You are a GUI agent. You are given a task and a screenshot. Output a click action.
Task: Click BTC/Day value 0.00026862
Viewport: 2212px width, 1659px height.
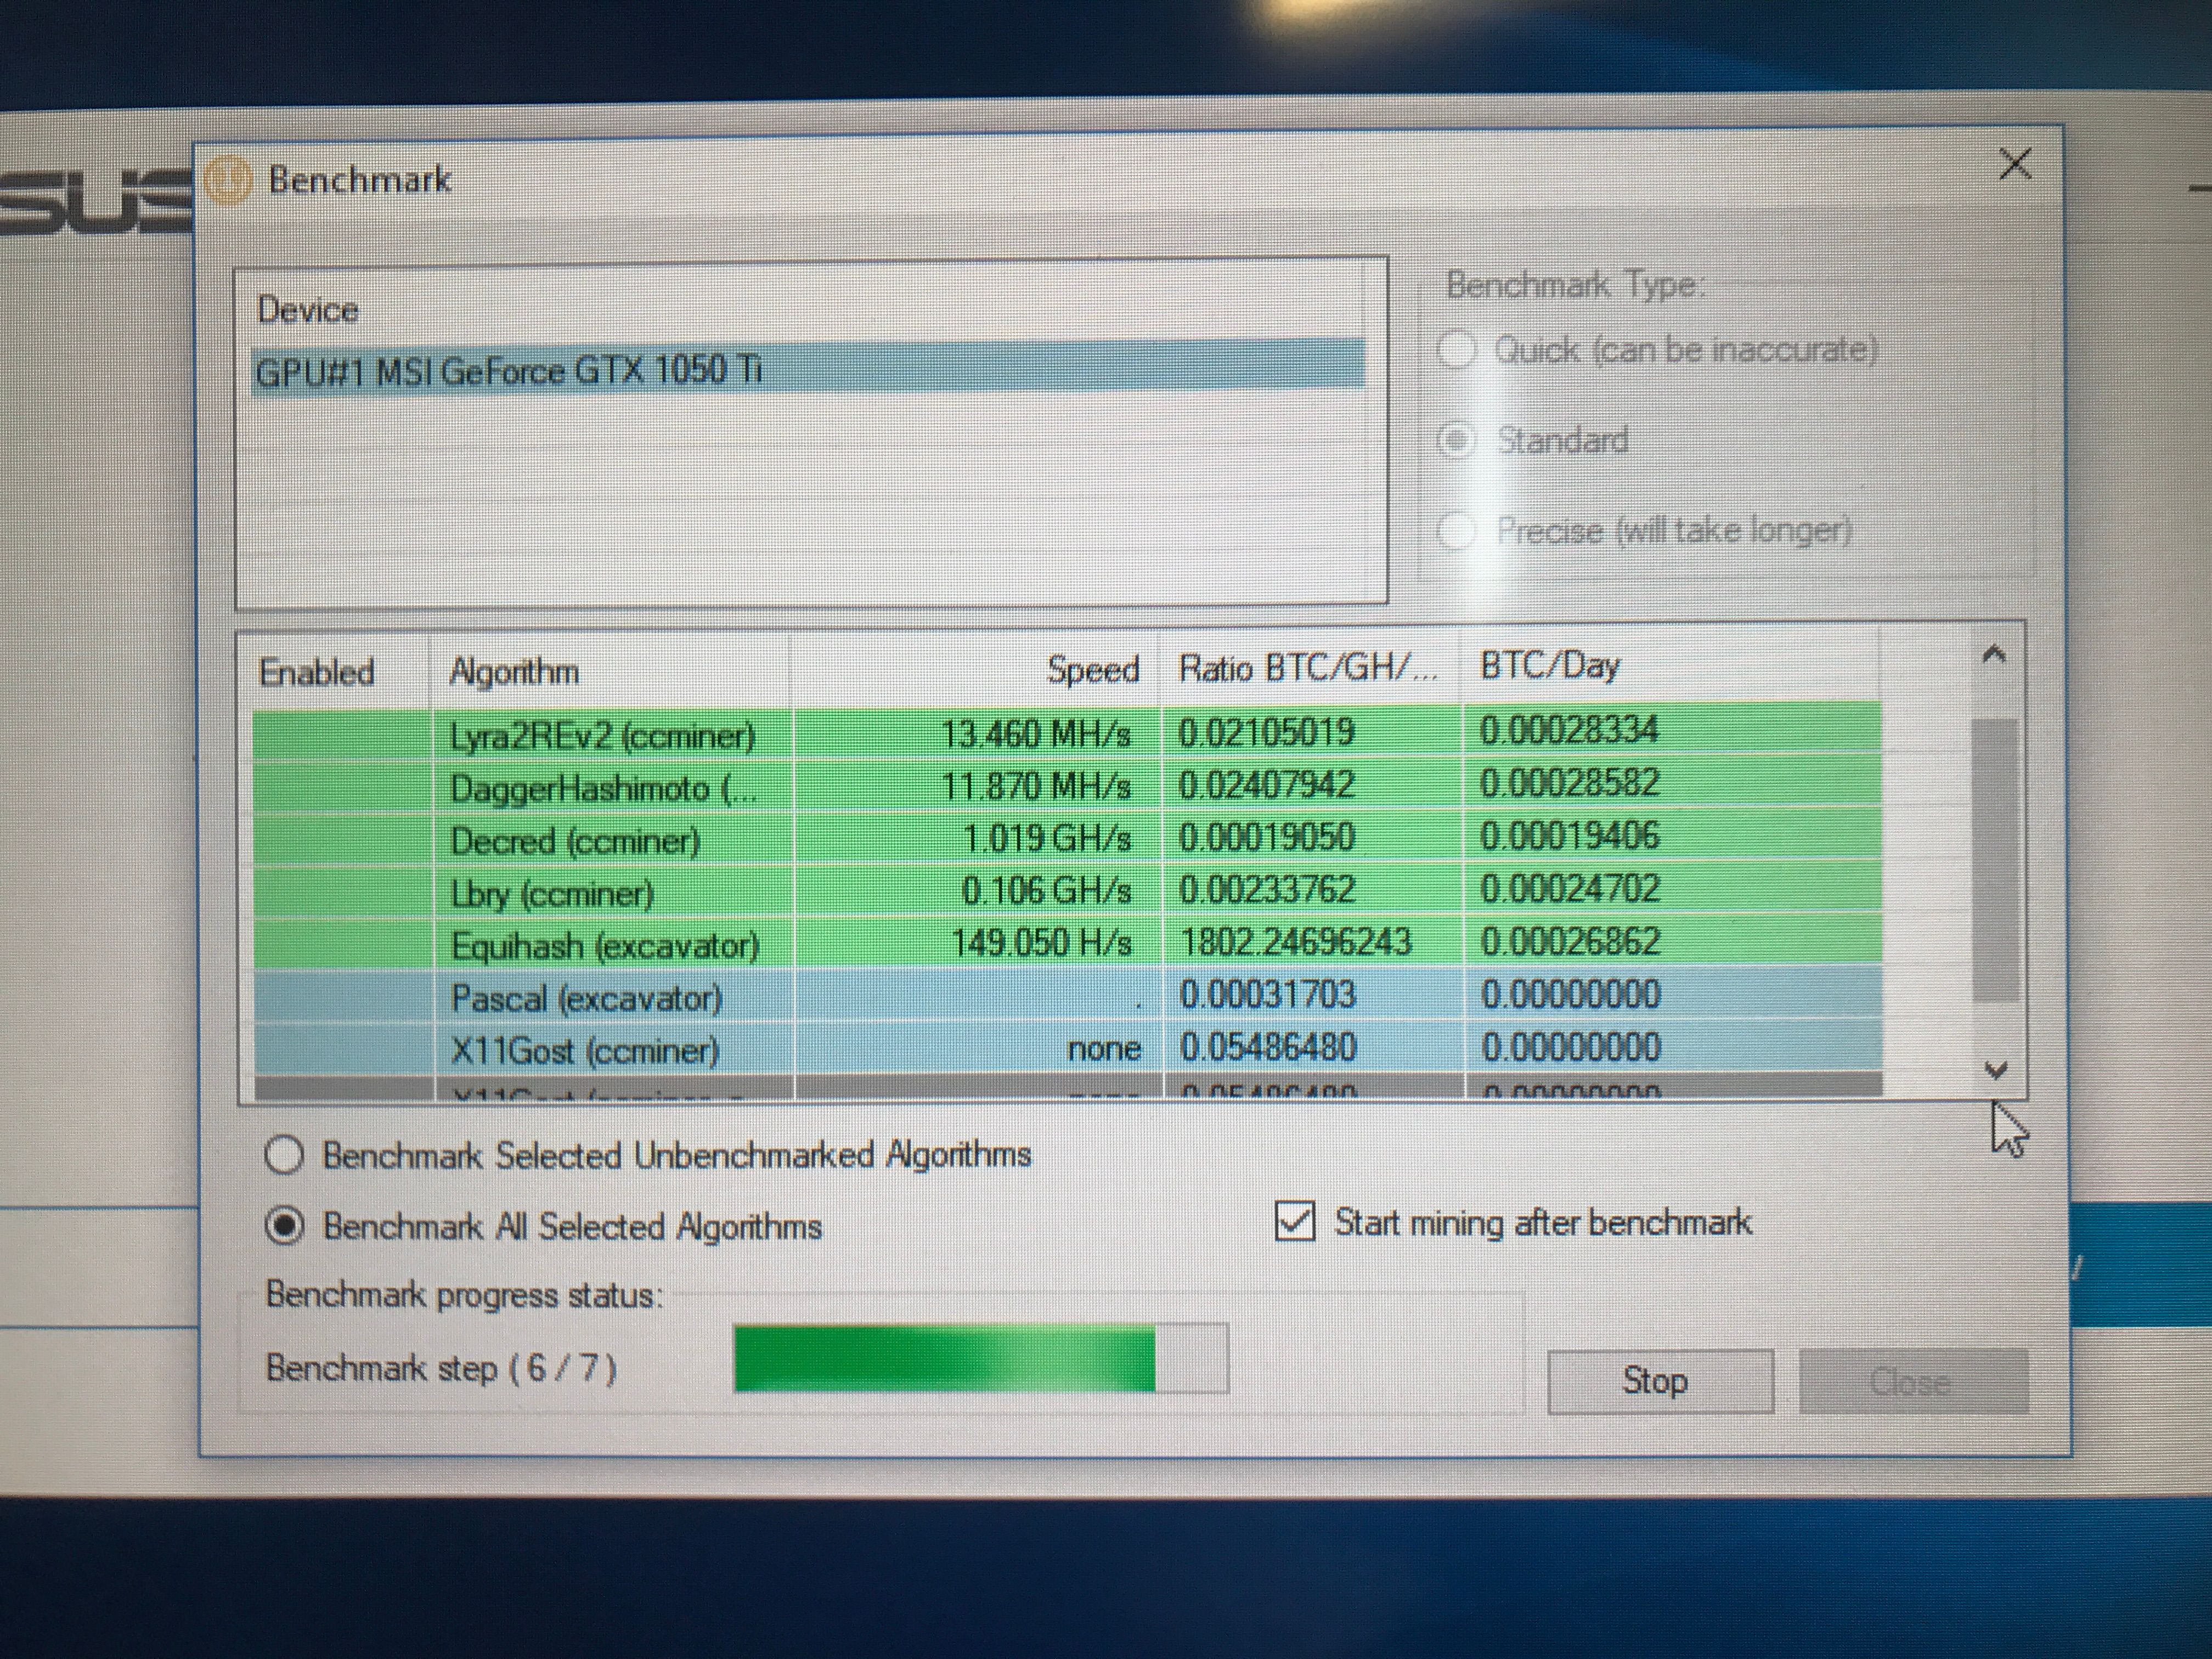1571,941
